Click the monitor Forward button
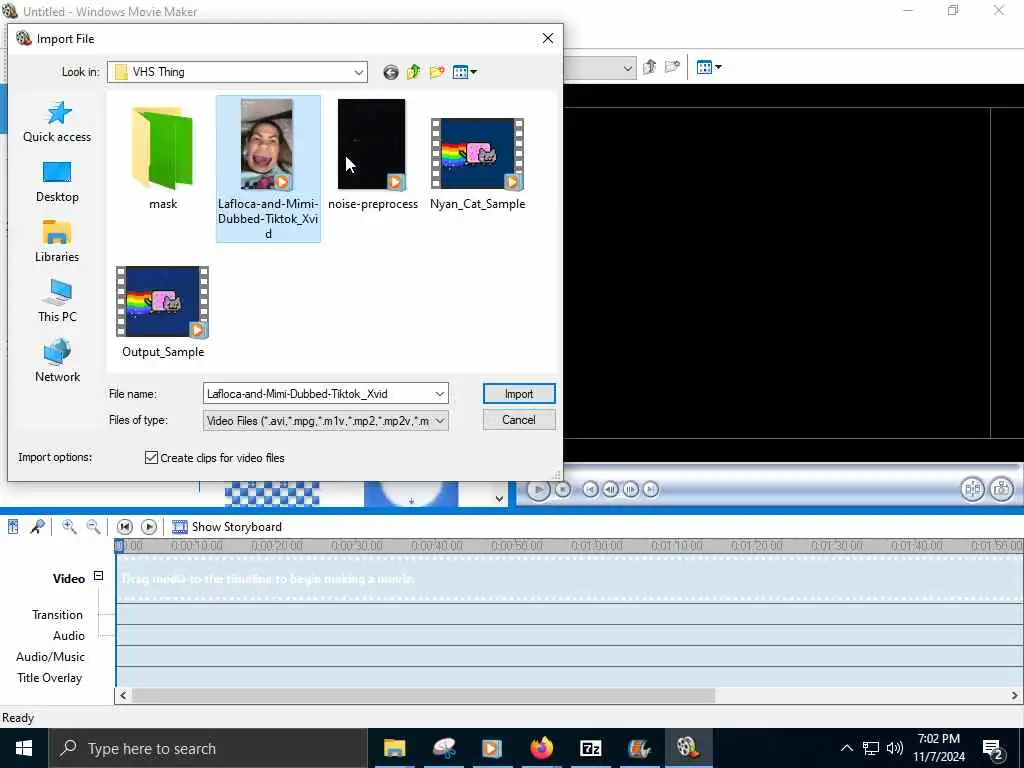 651,489
